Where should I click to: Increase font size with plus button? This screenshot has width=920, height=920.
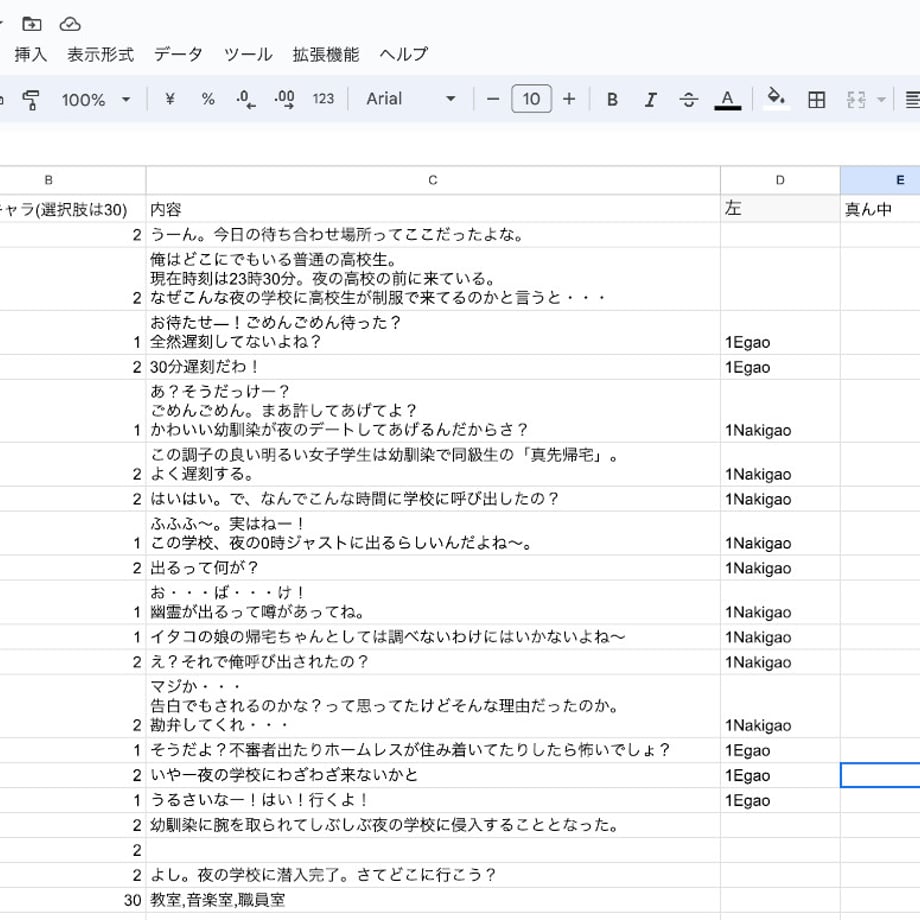point(569,99)
